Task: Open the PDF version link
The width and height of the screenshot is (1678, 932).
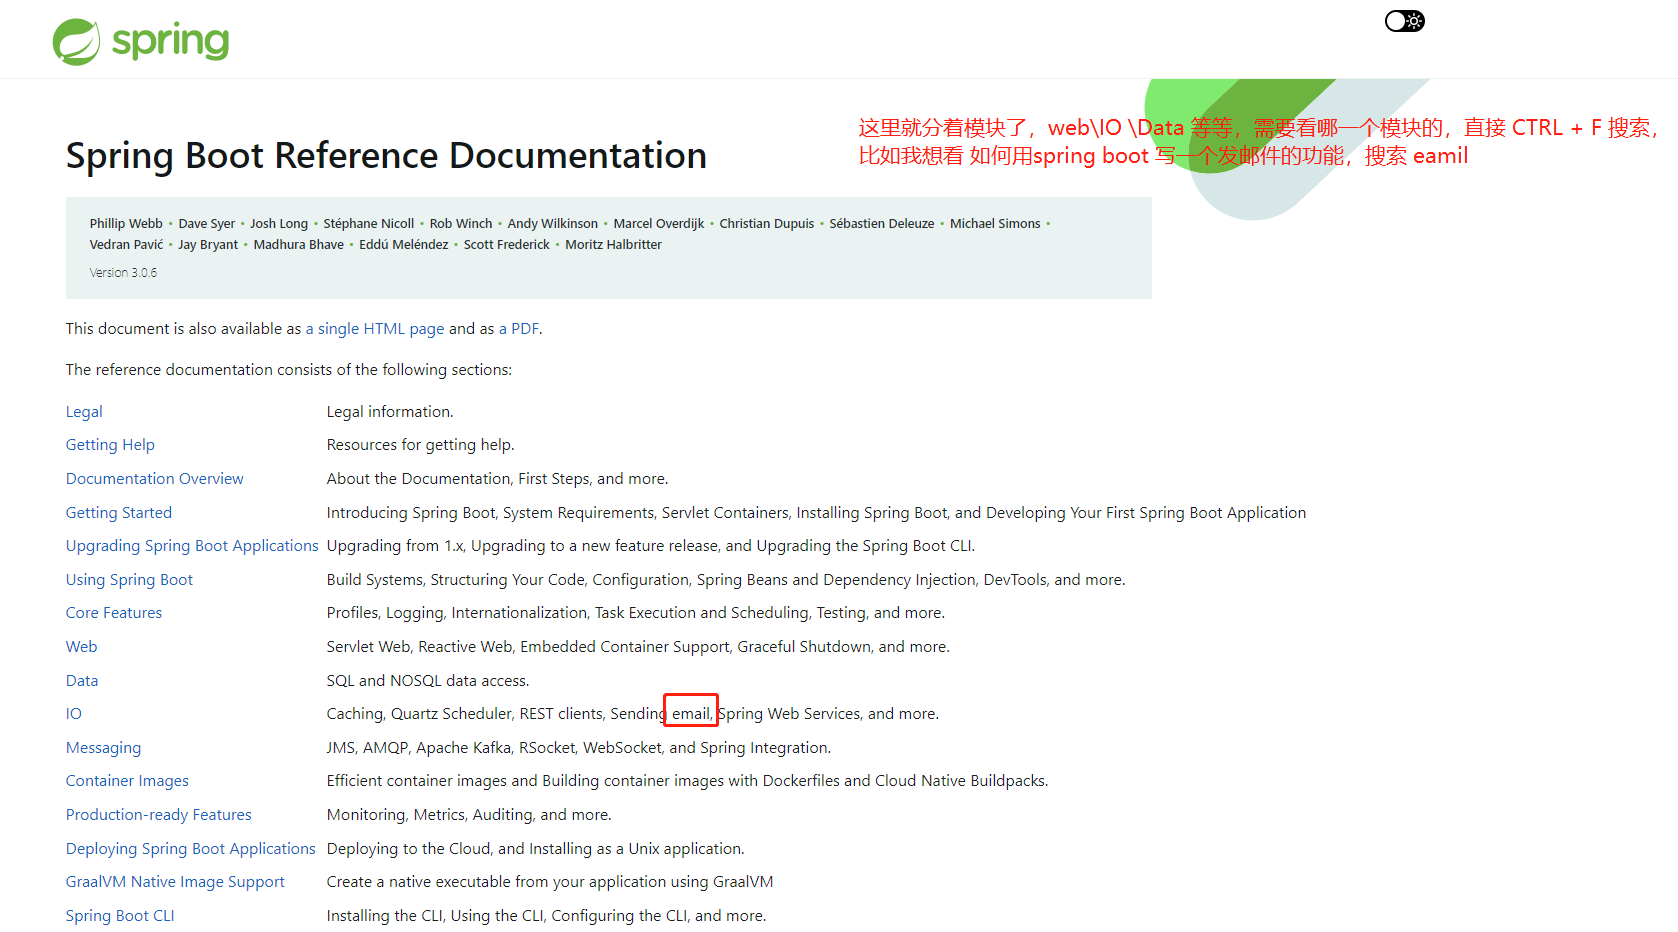Action: [x=519, y=329]
